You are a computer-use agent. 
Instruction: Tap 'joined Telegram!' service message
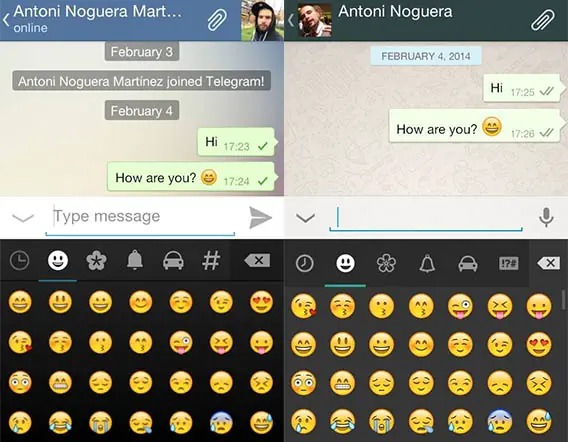pos(142,81)
